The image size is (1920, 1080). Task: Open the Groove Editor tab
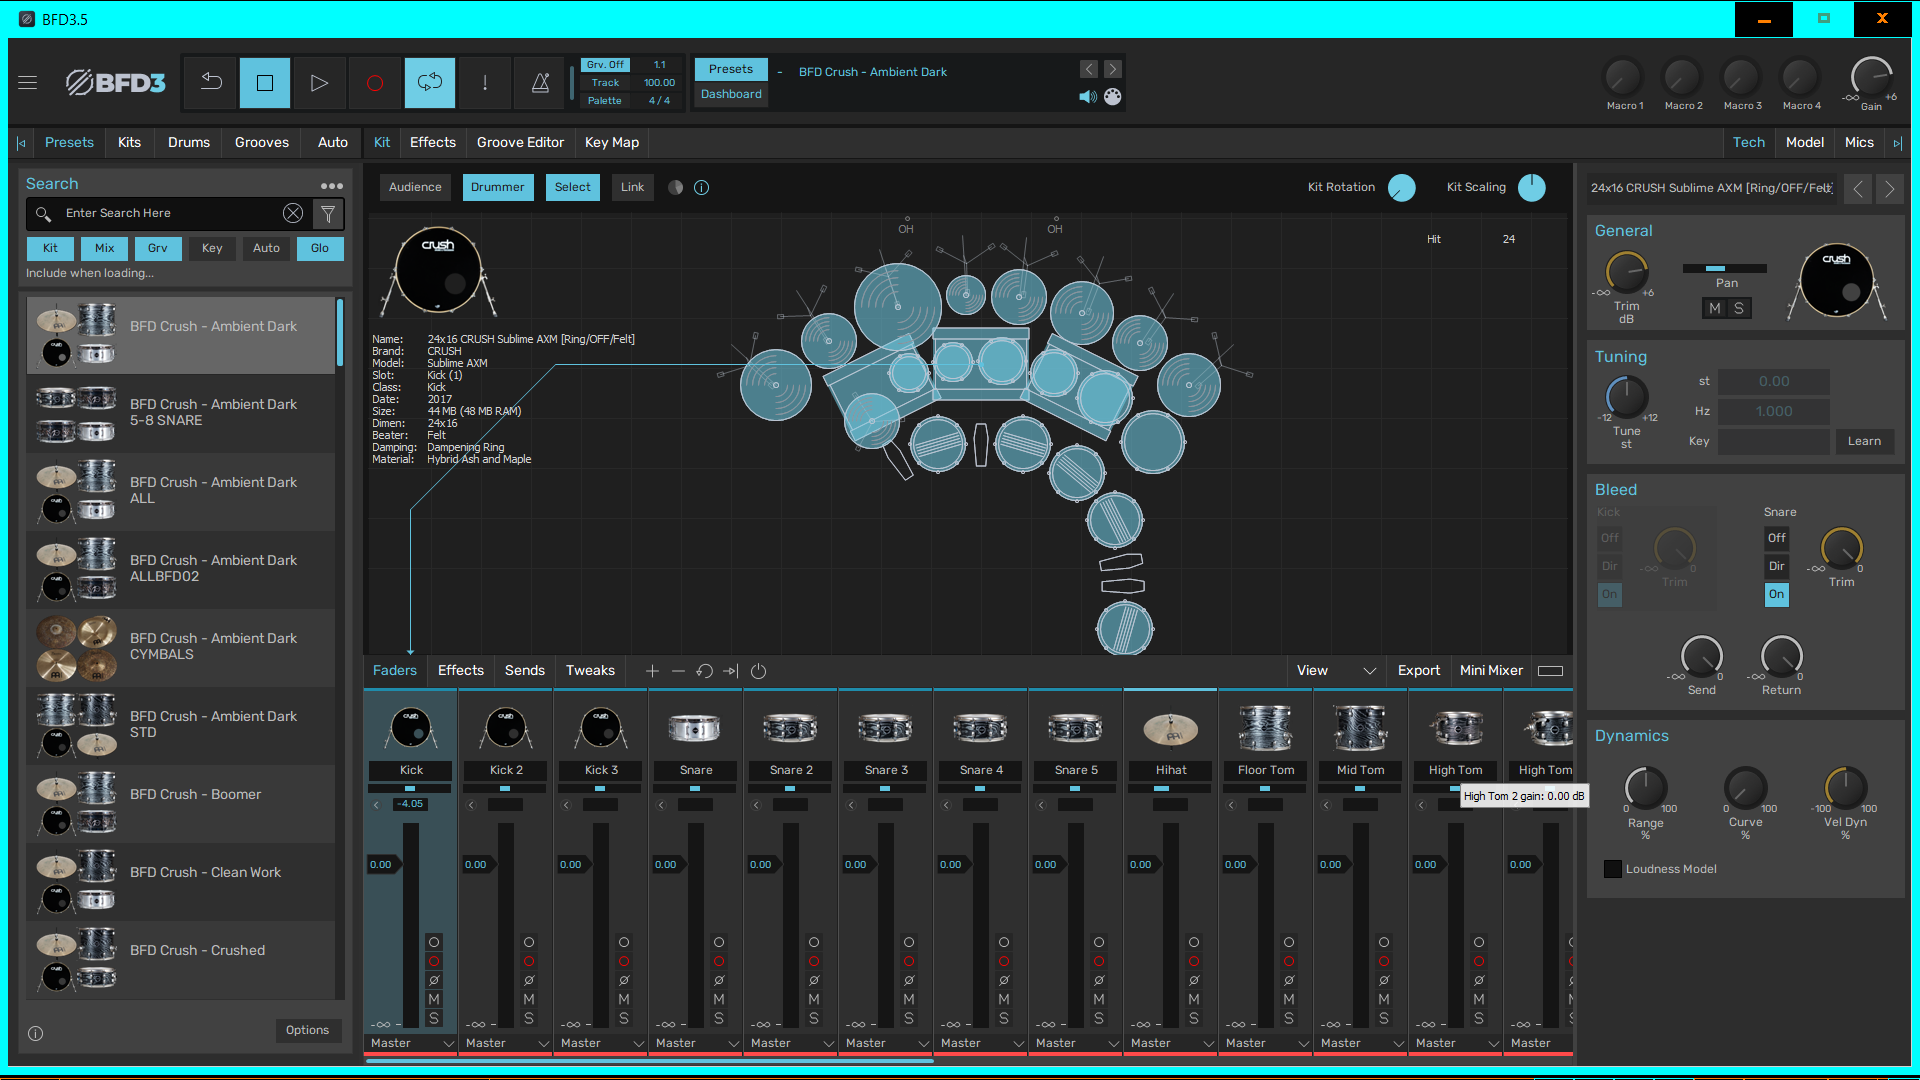[x=520, y=143]
